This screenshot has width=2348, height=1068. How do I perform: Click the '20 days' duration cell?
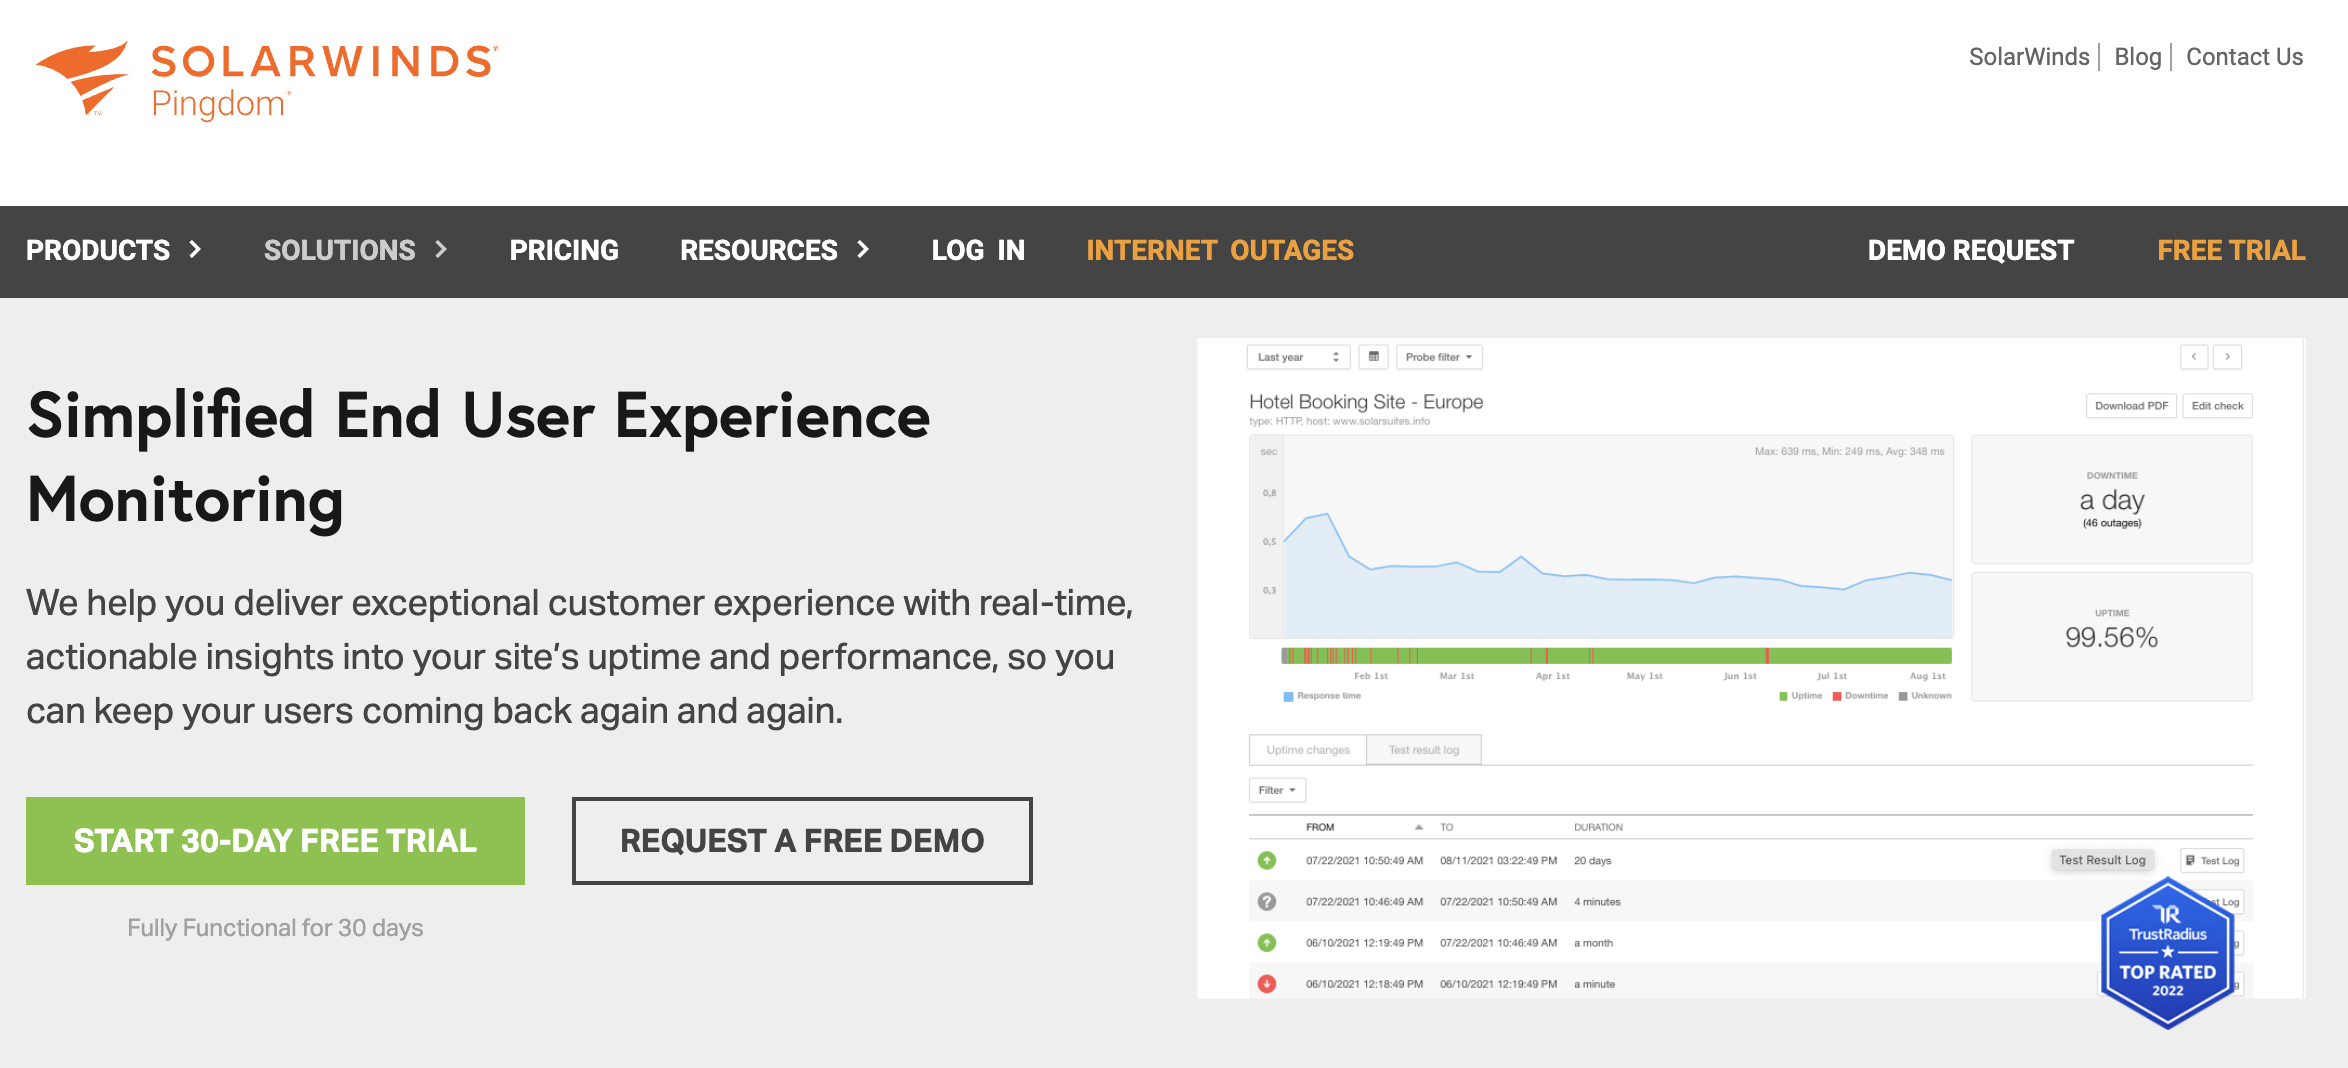coord(1593,861)
